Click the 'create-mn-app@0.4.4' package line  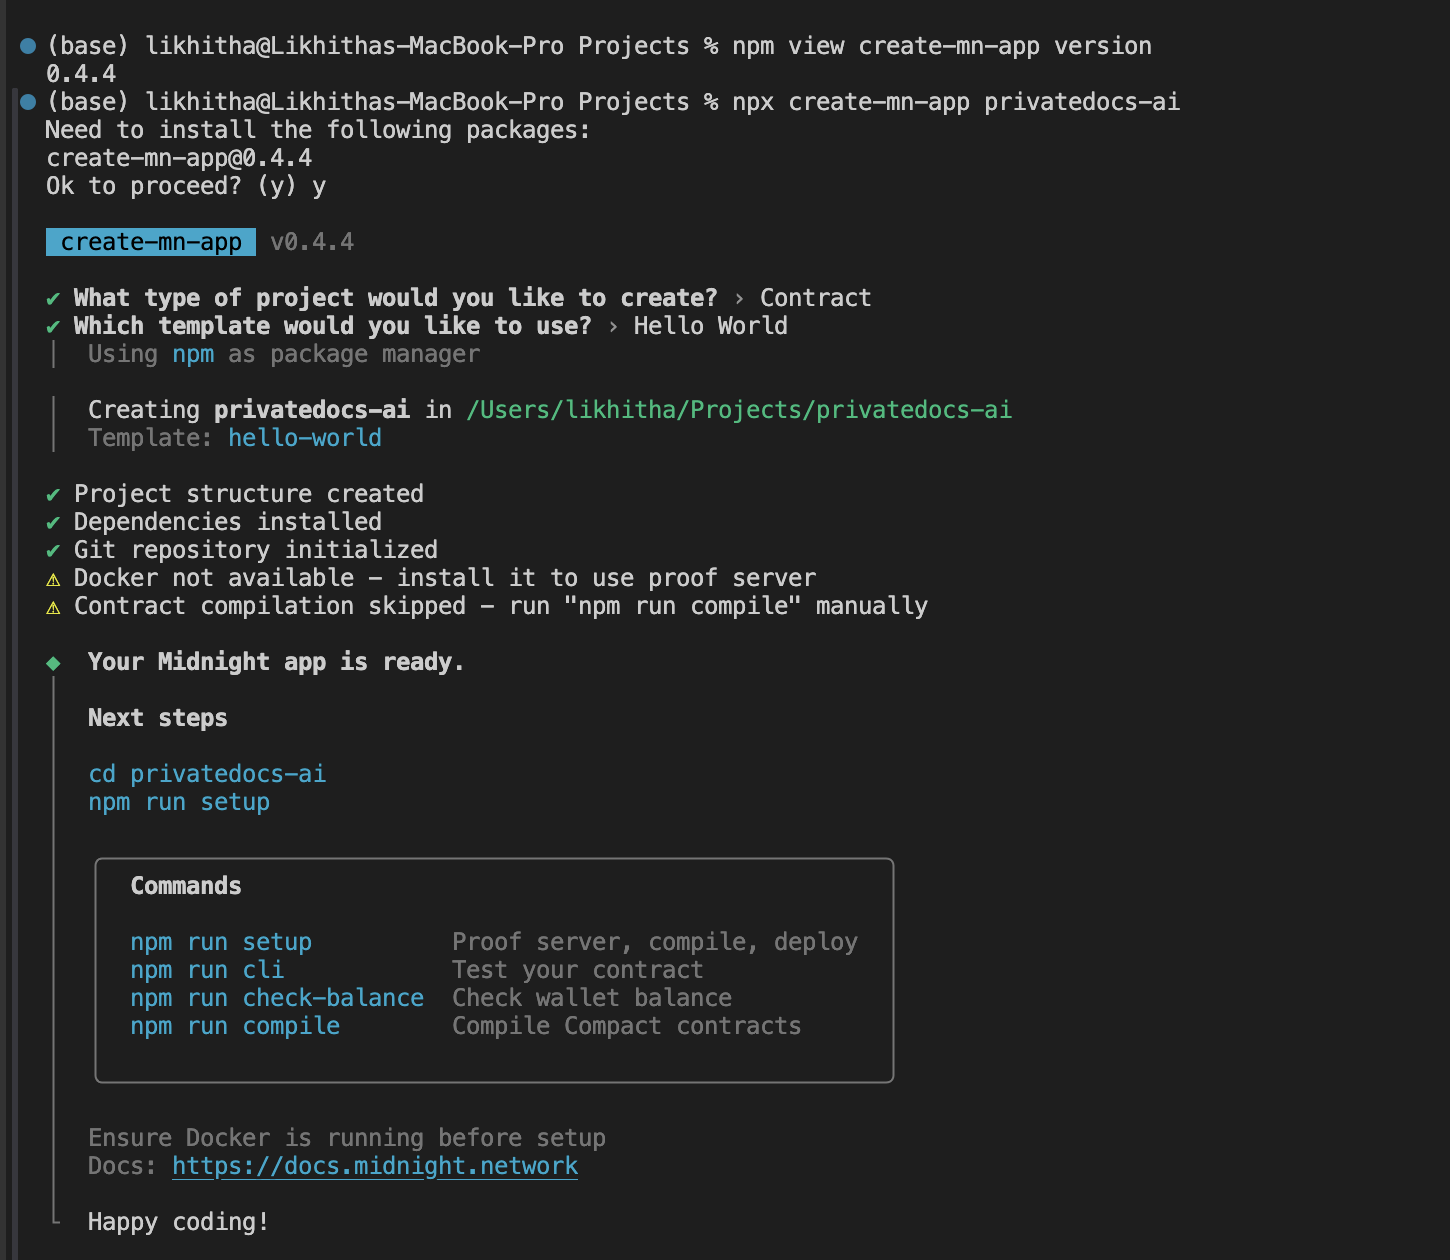tap(179, 158)
